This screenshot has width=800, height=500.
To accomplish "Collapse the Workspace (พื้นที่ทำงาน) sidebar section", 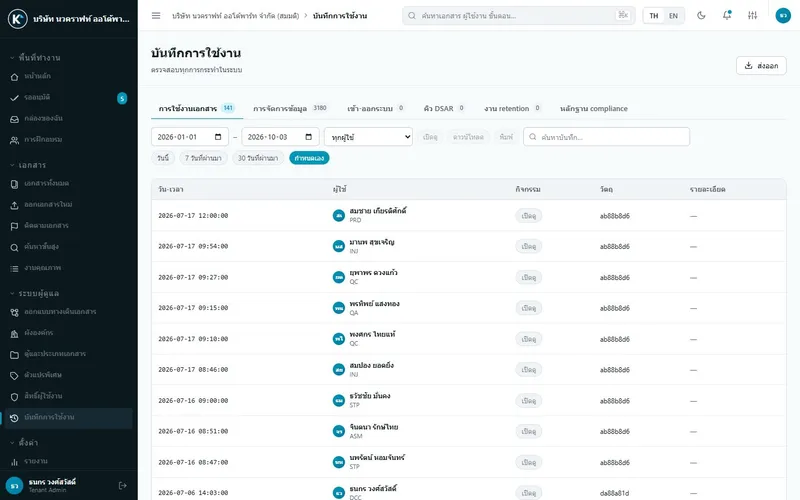I will [x=35, y=58].
